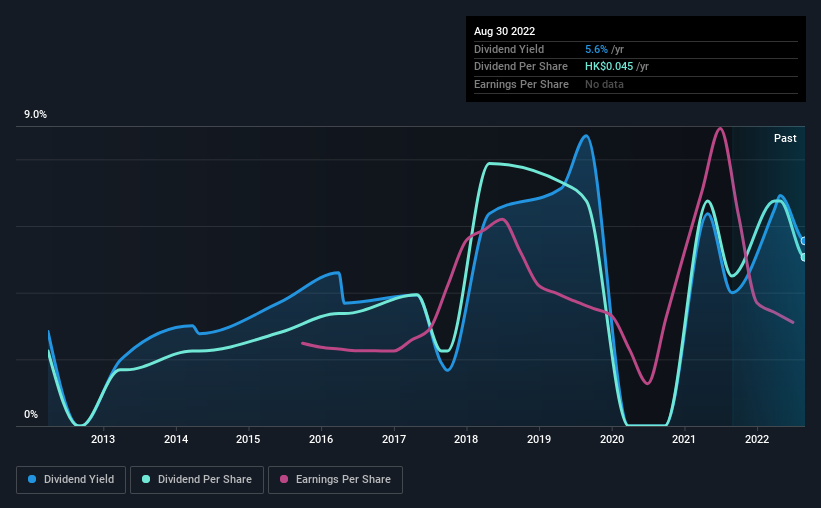Click the HK$0.045 dividend per share value

coord(609,67)
